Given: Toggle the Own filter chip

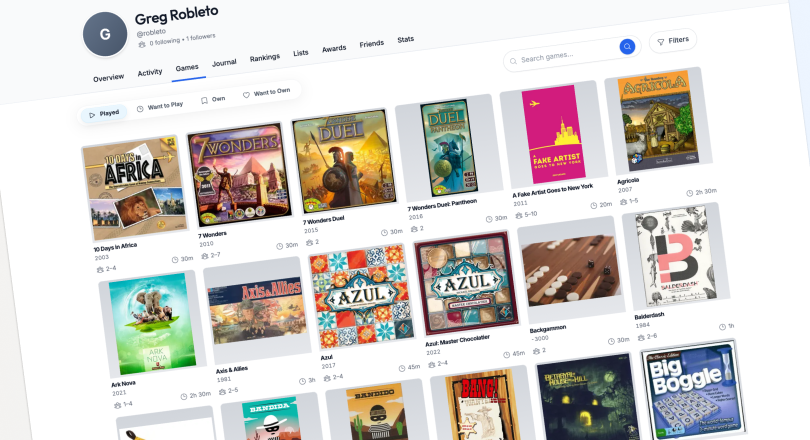Looking at the screenshot, I should point(212,99).
